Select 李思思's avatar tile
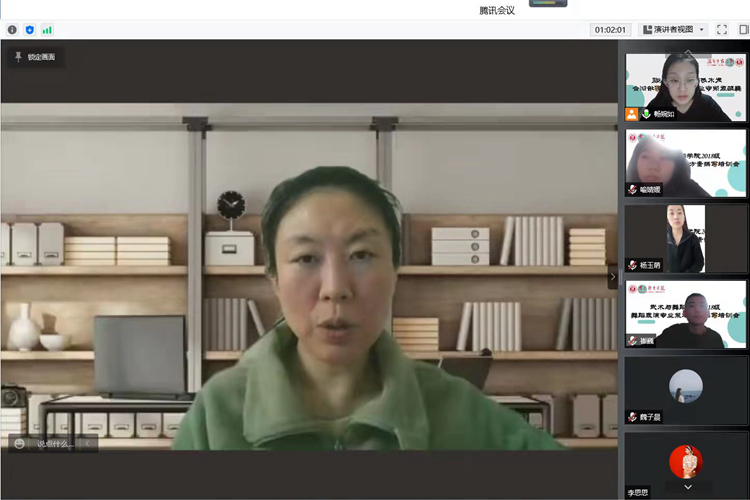Image resolution: width=750 pixels, height=500 pixels. (x=685, y=464)
